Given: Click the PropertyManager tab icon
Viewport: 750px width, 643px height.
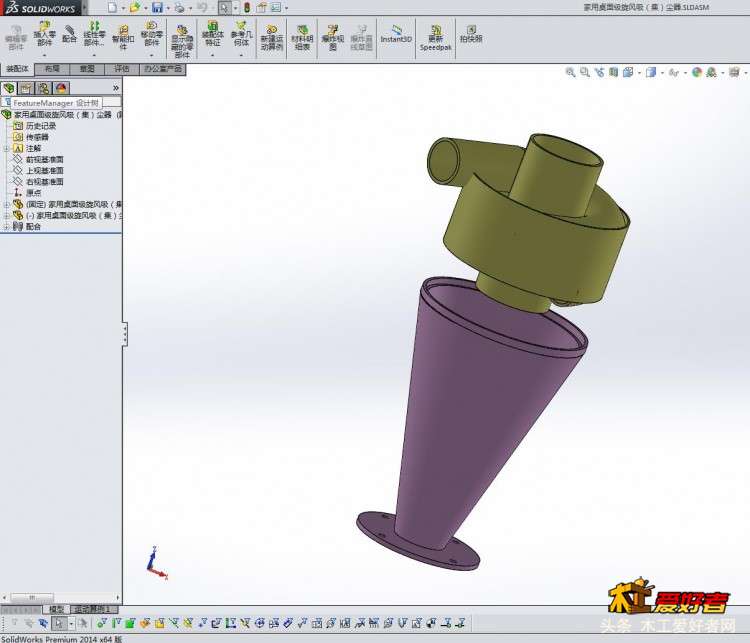Looking at the screenshot, I should point(26,88).
